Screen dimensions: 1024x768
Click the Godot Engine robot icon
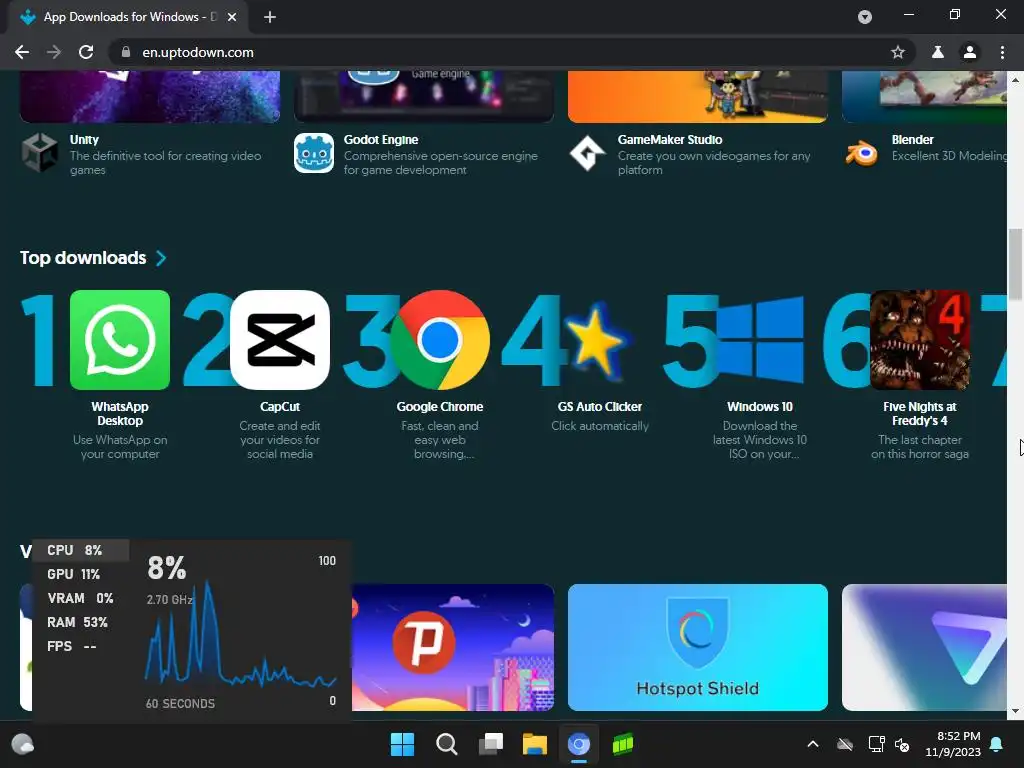[x=313, y=153]
